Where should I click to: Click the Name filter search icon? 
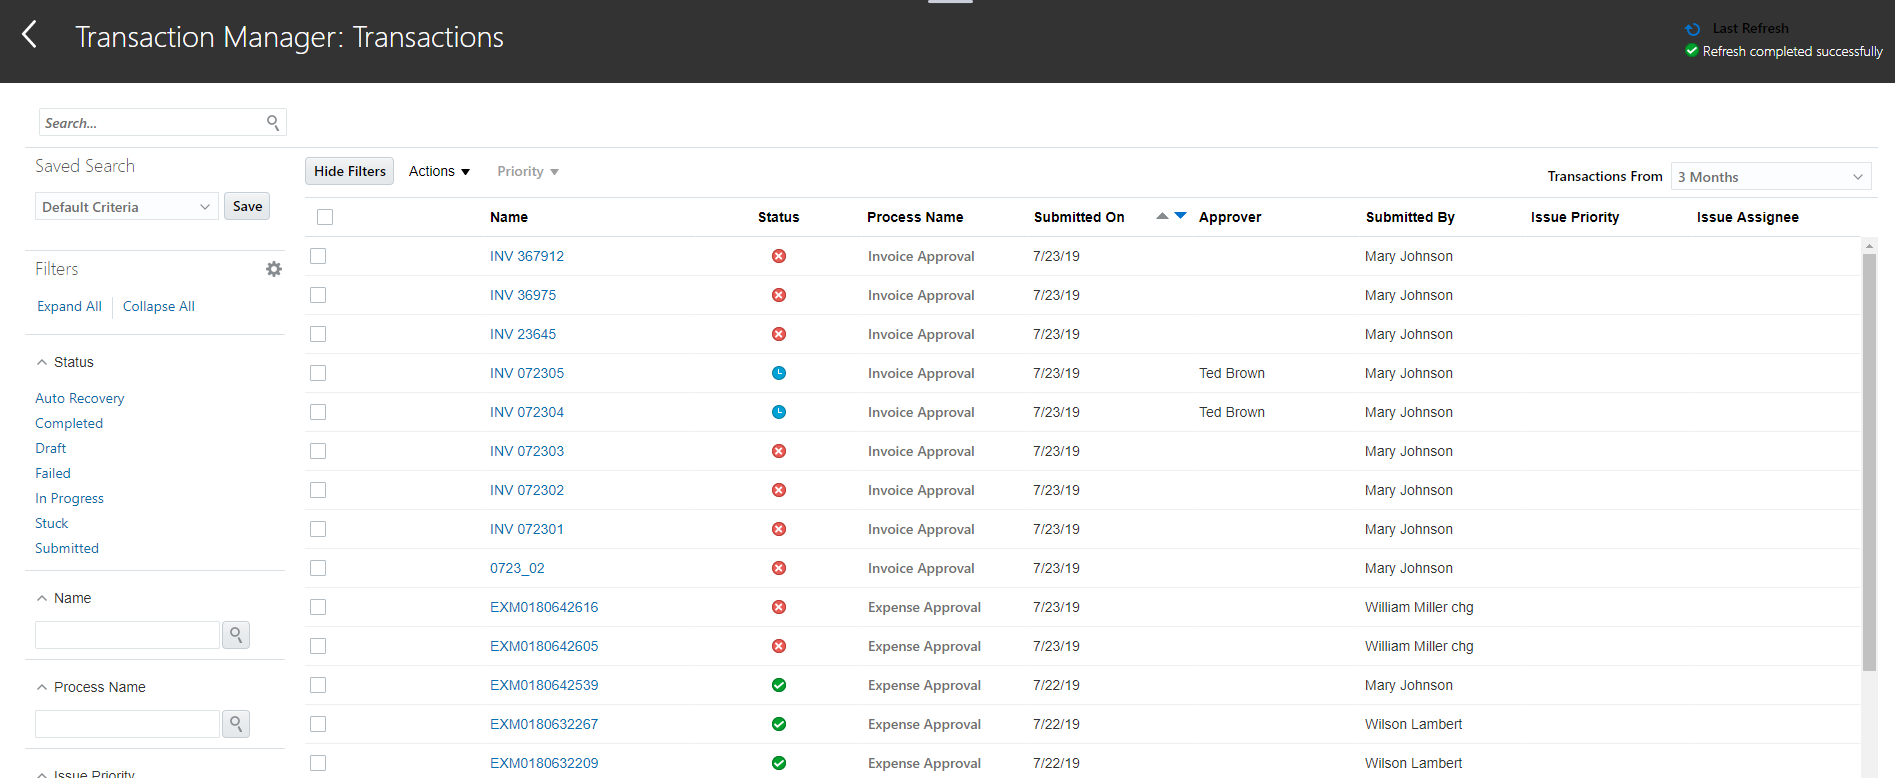(236, 635)
